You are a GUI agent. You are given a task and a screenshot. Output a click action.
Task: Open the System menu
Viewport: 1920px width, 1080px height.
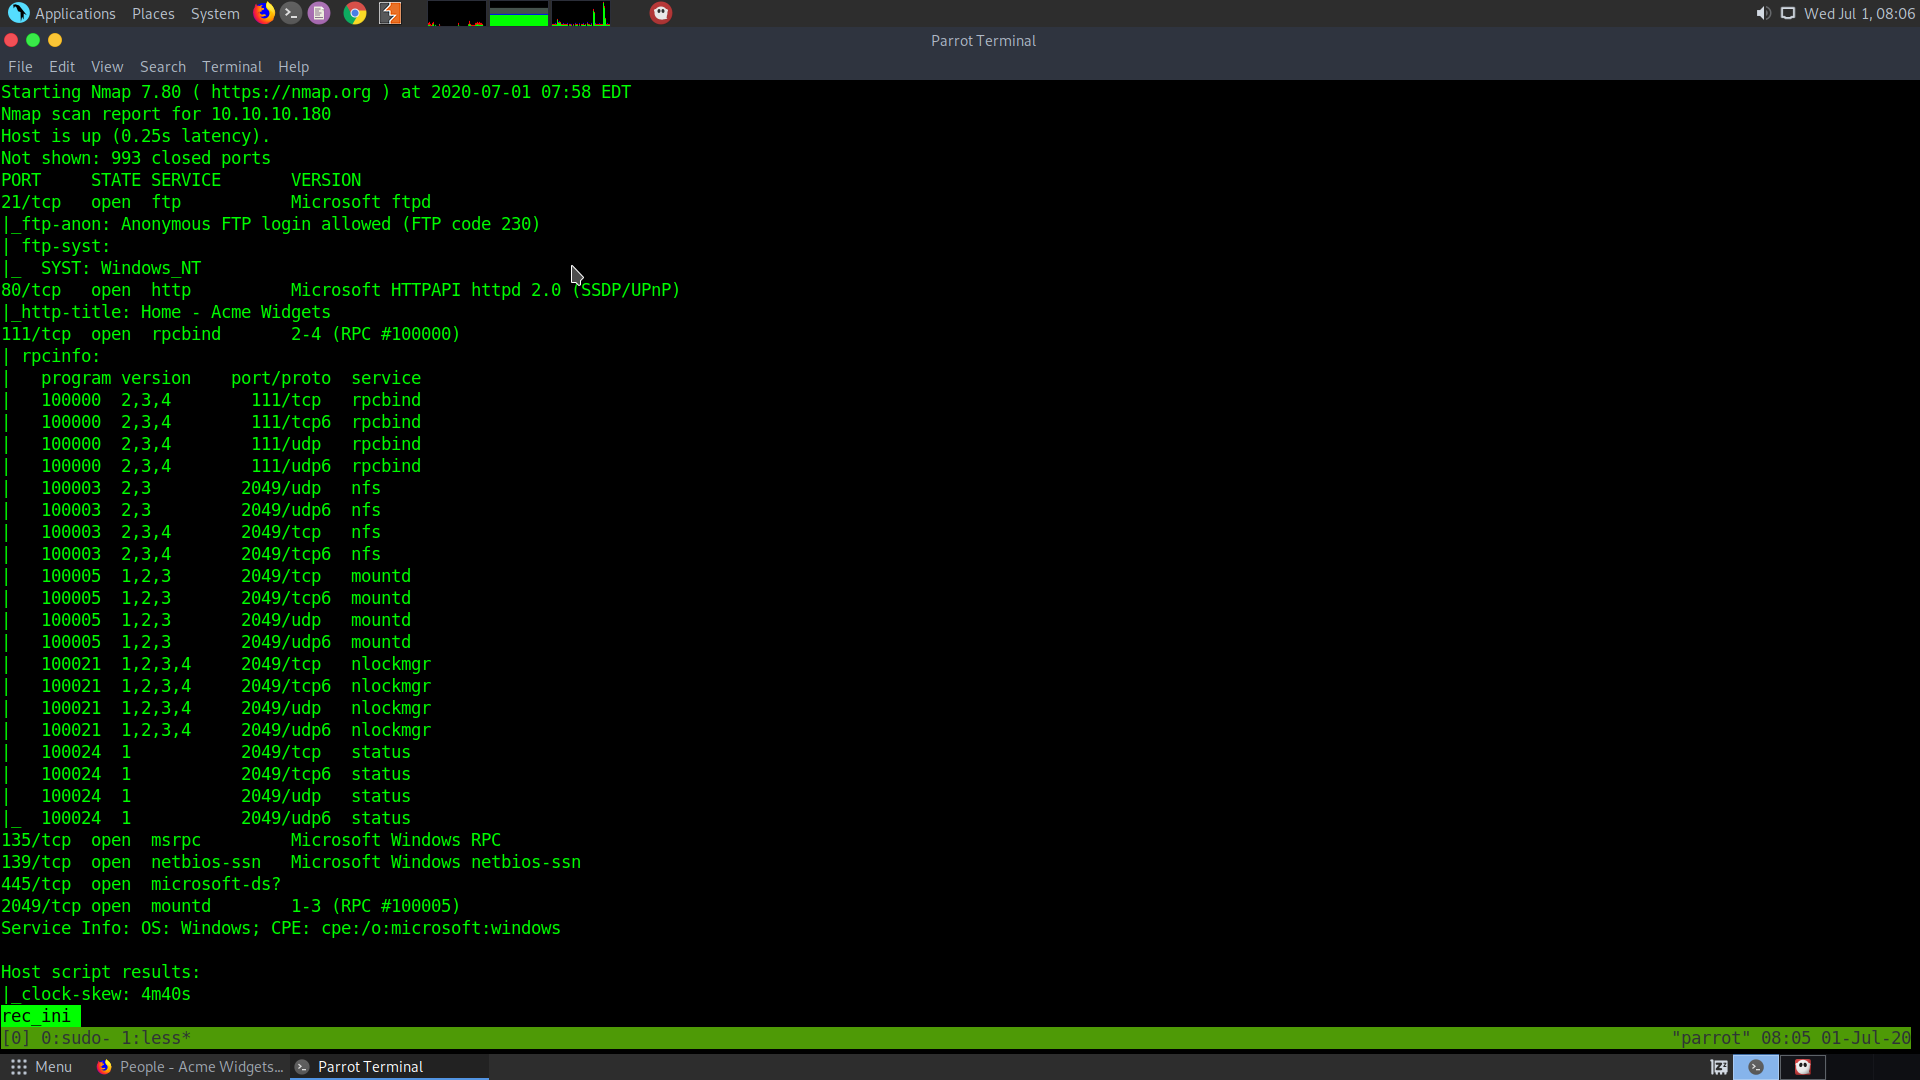tap(215, 13)
